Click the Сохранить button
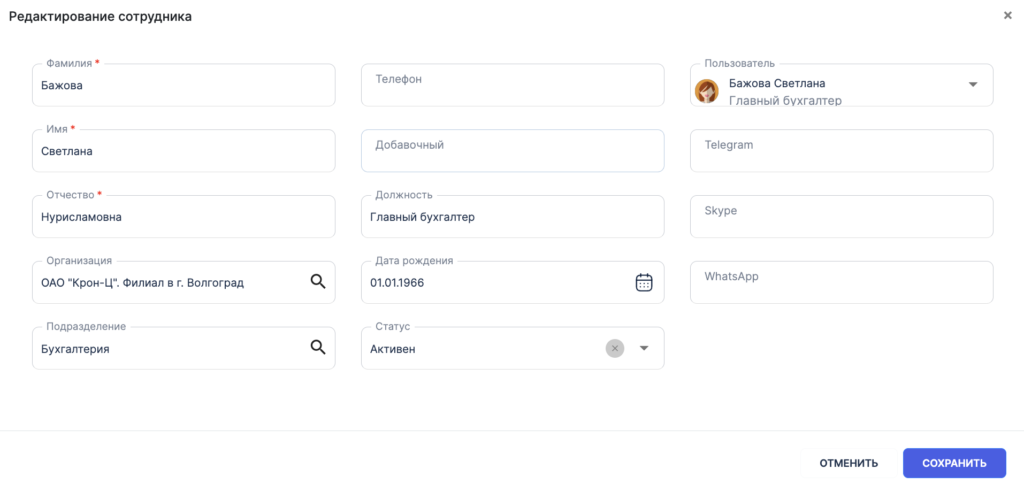The image size is (1024, 492). point(954,463)
